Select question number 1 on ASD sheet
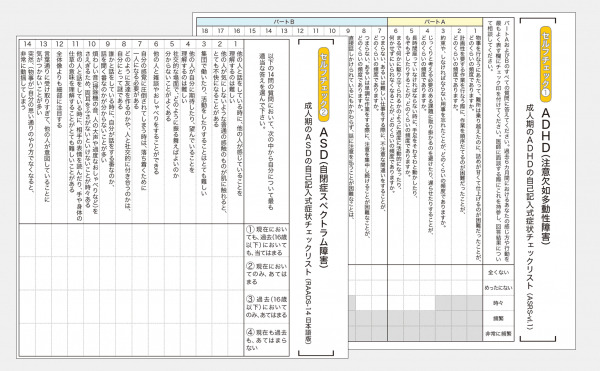This screenshot has height=371, width=600. (x=236, y=44)
